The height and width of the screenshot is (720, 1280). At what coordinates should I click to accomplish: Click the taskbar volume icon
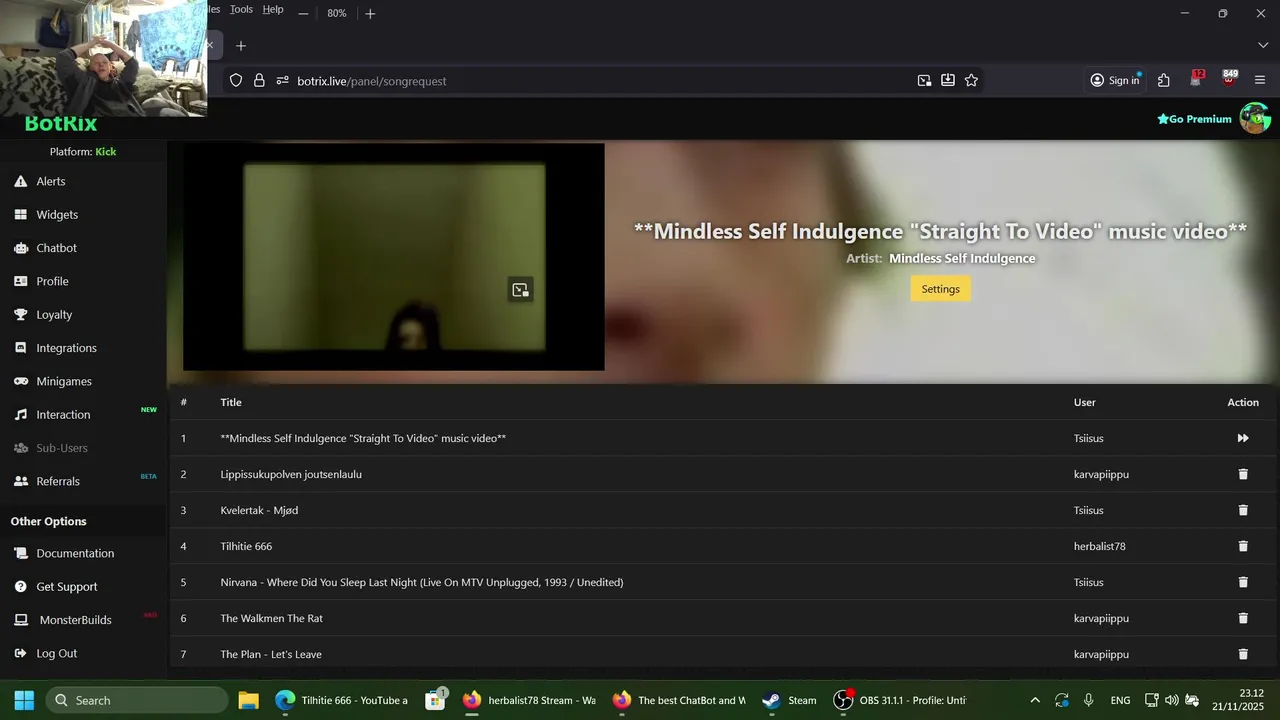point(1172,700)
